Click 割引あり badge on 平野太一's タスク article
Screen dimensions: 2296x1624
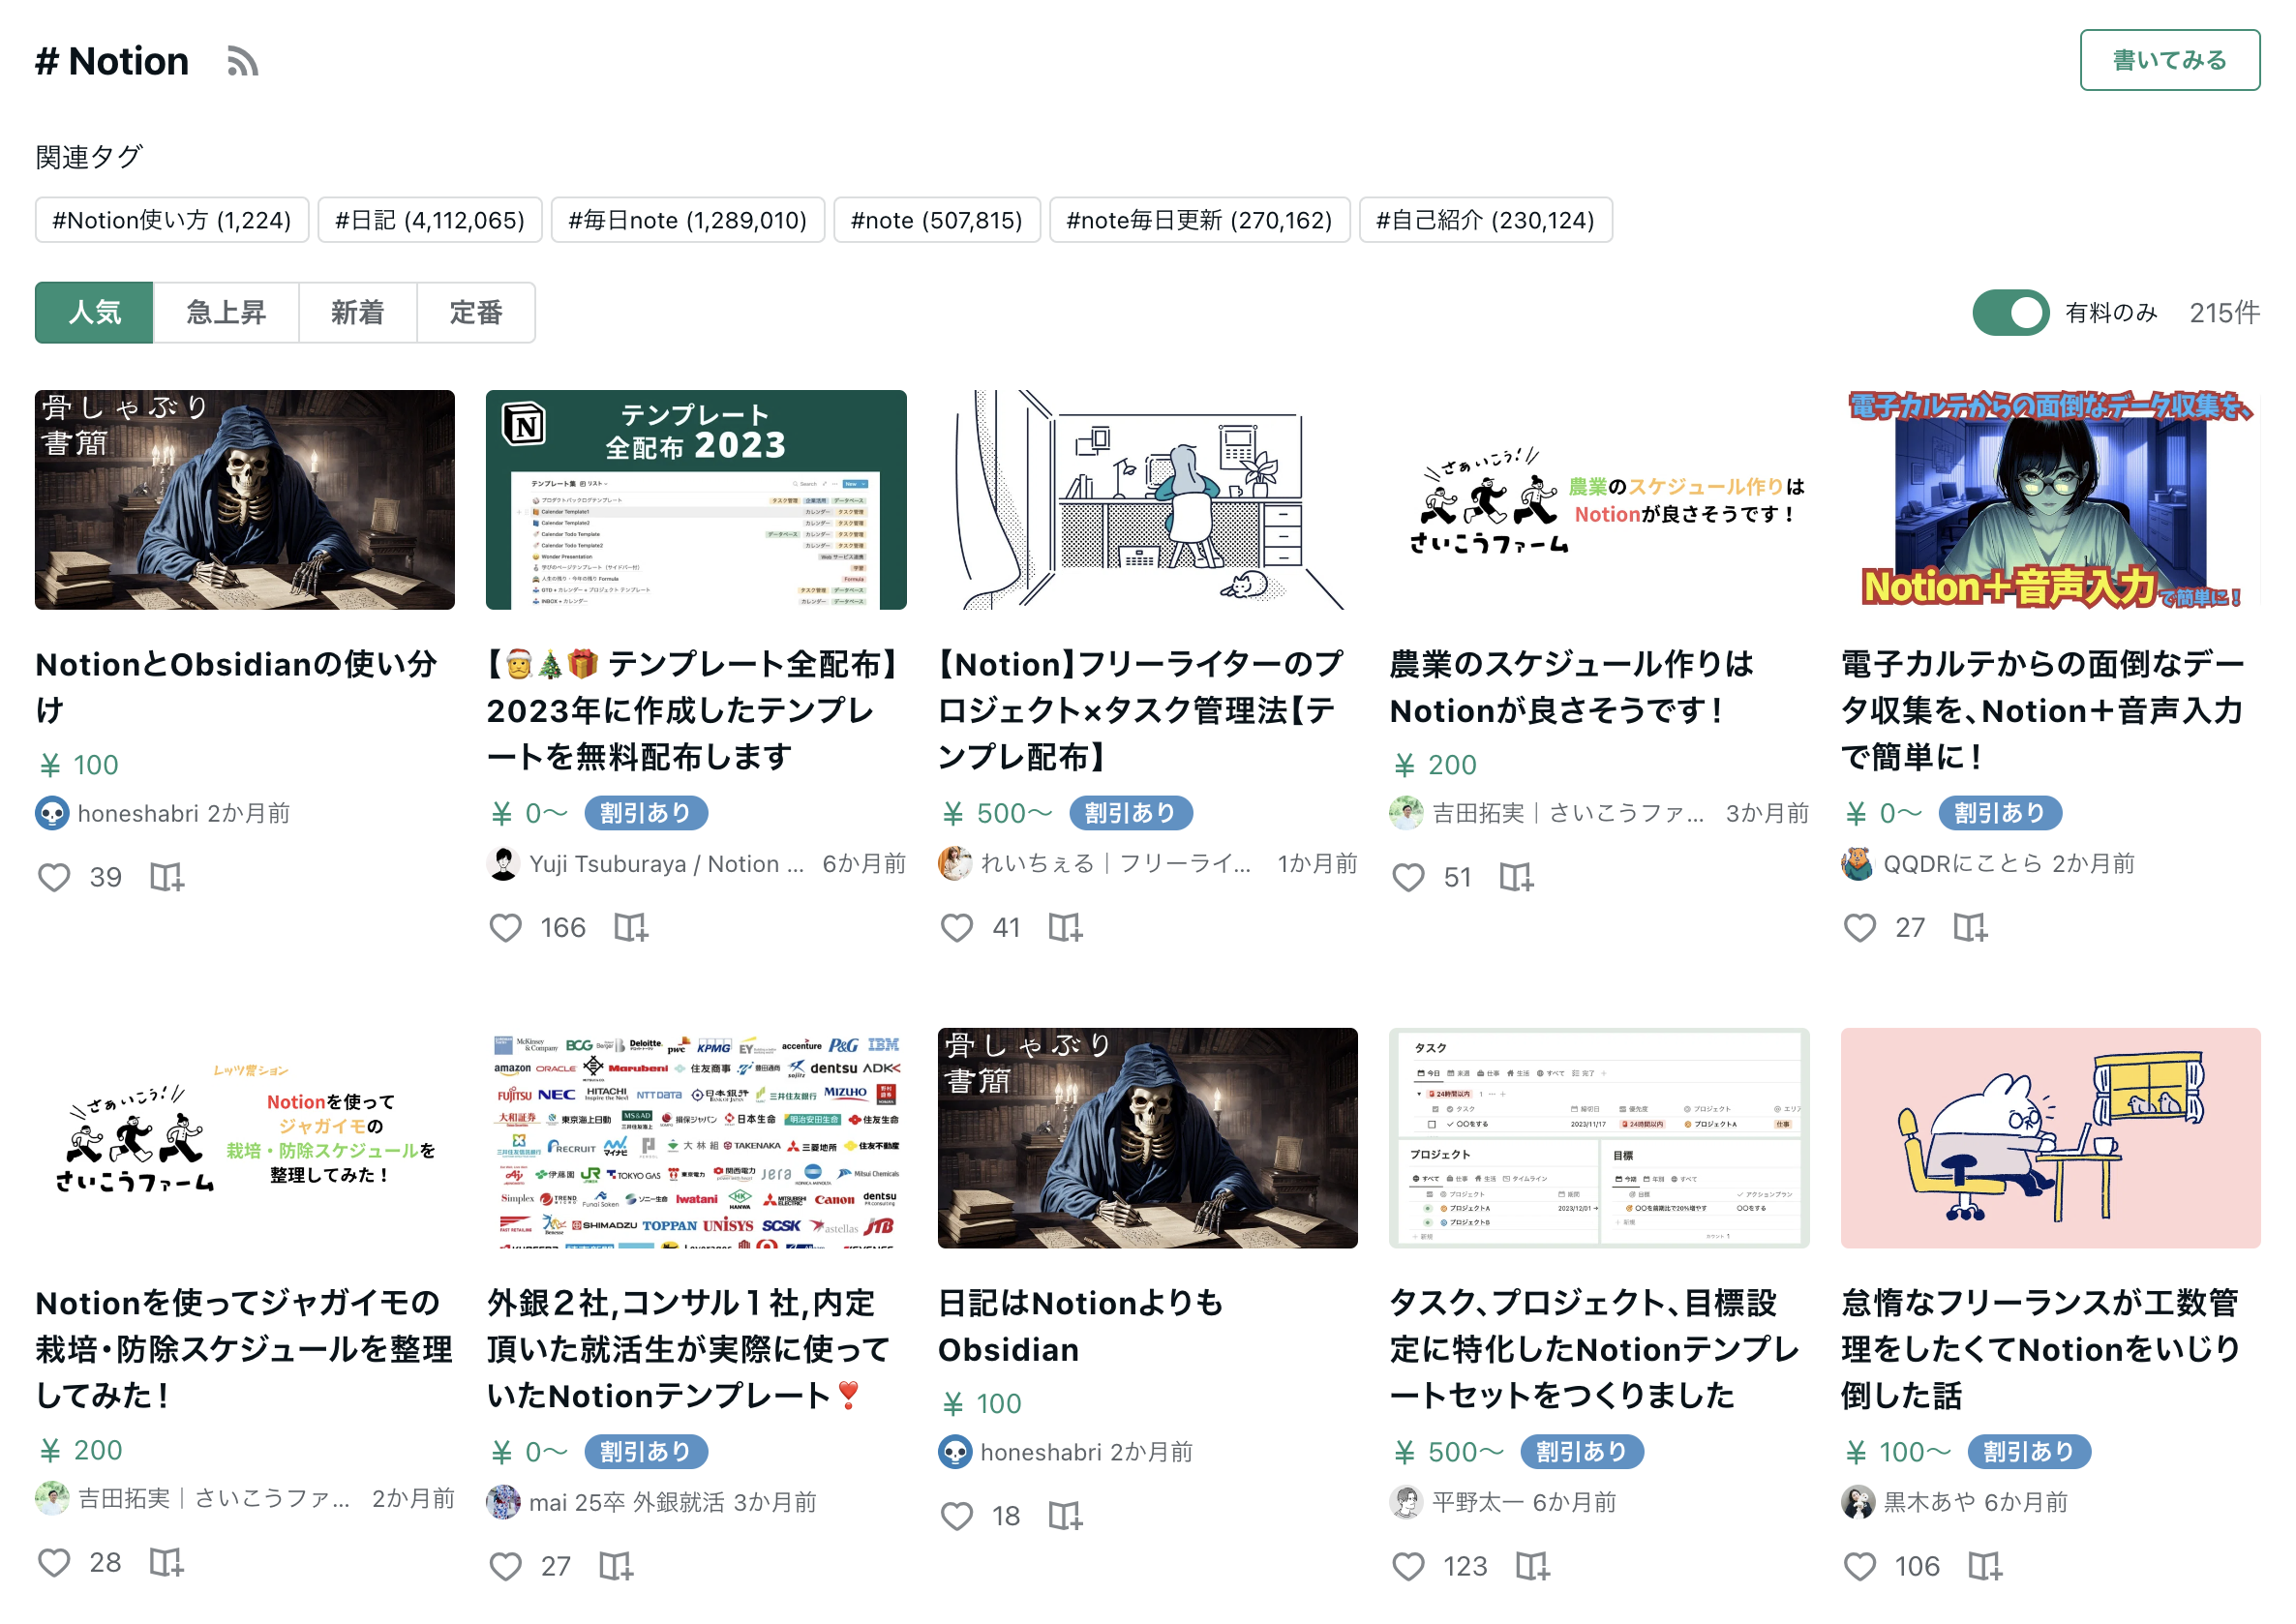(1582, 1452)
